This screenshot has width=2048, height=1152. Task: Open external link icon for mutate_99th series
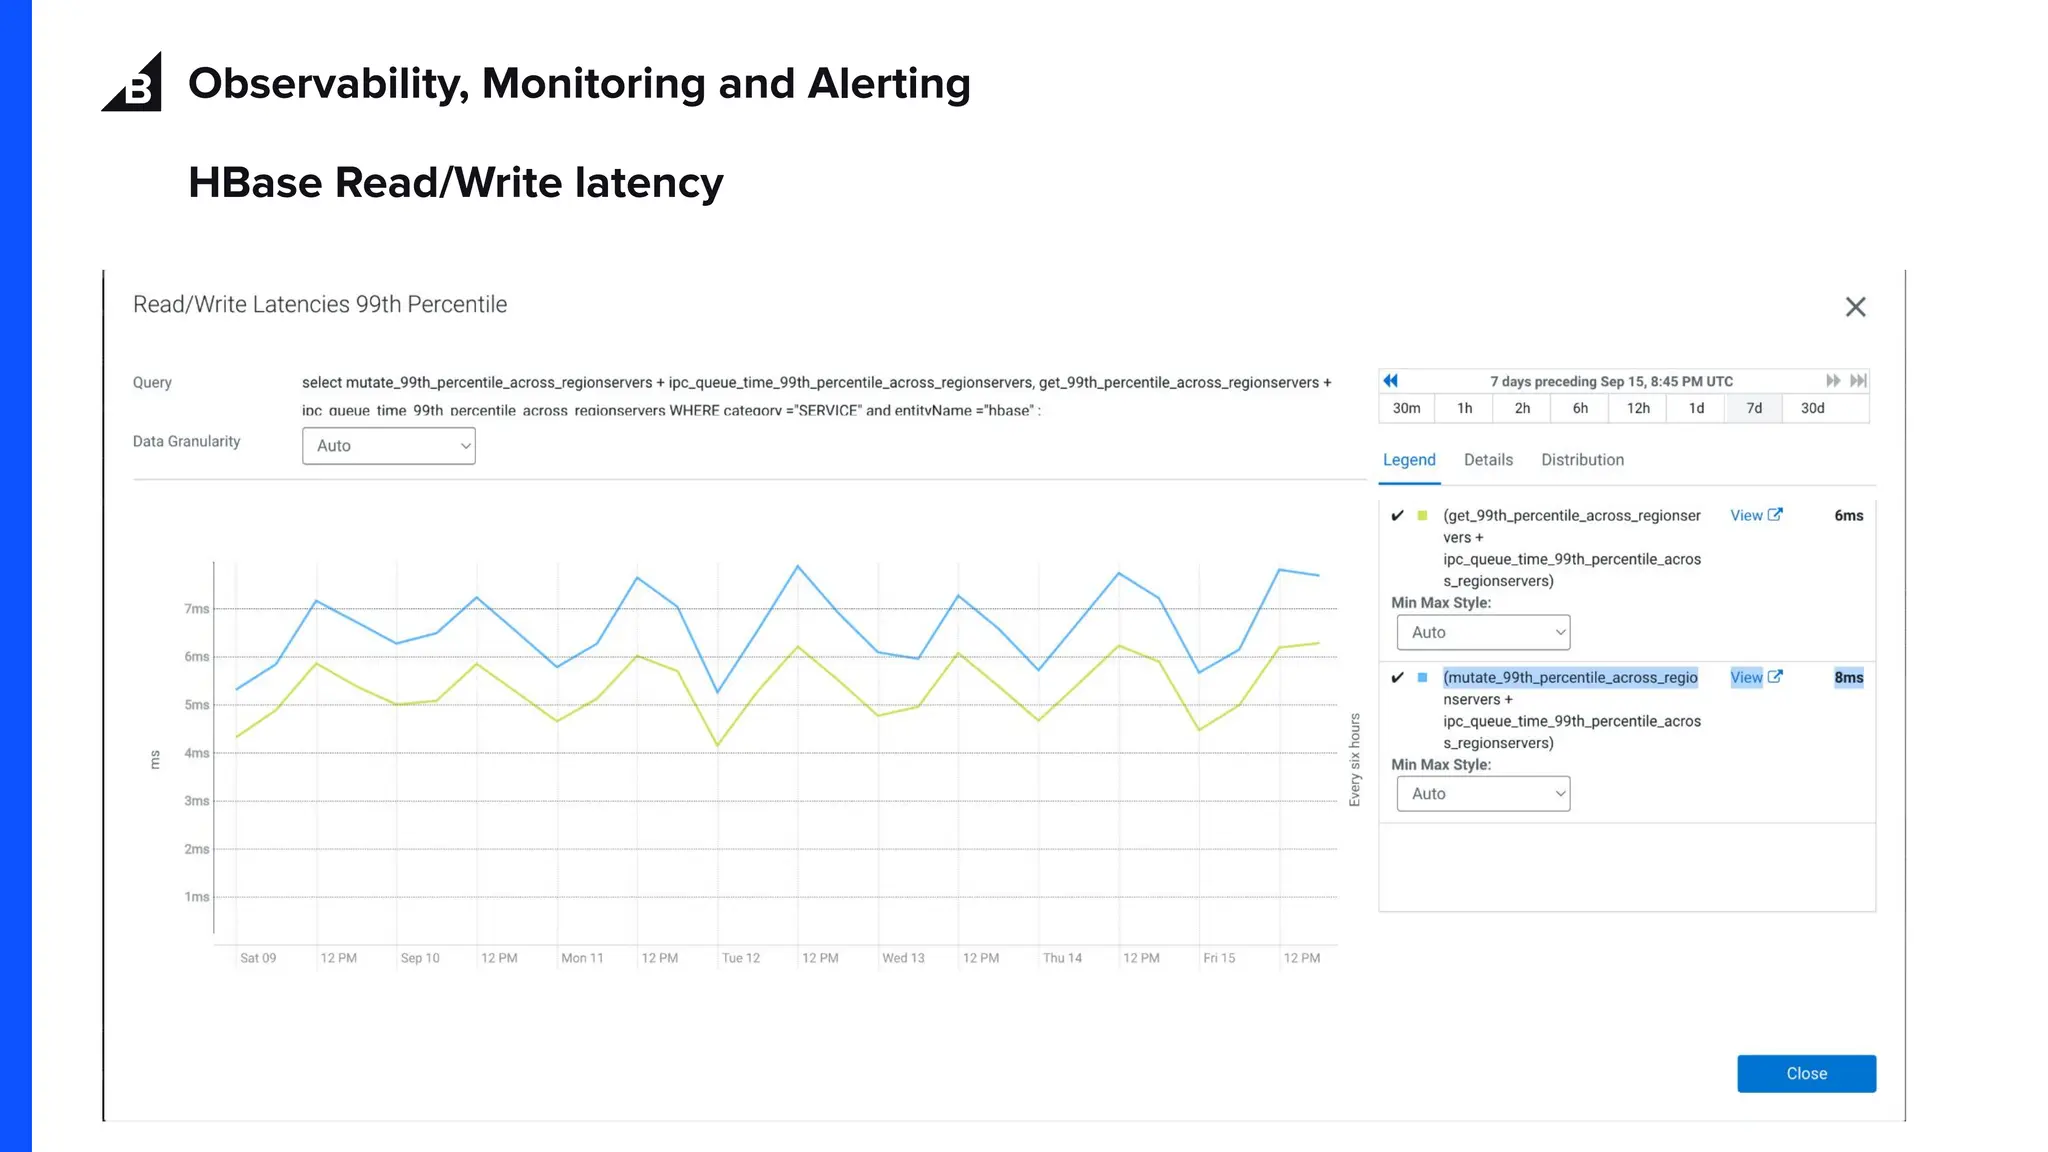pos(1775,677)
